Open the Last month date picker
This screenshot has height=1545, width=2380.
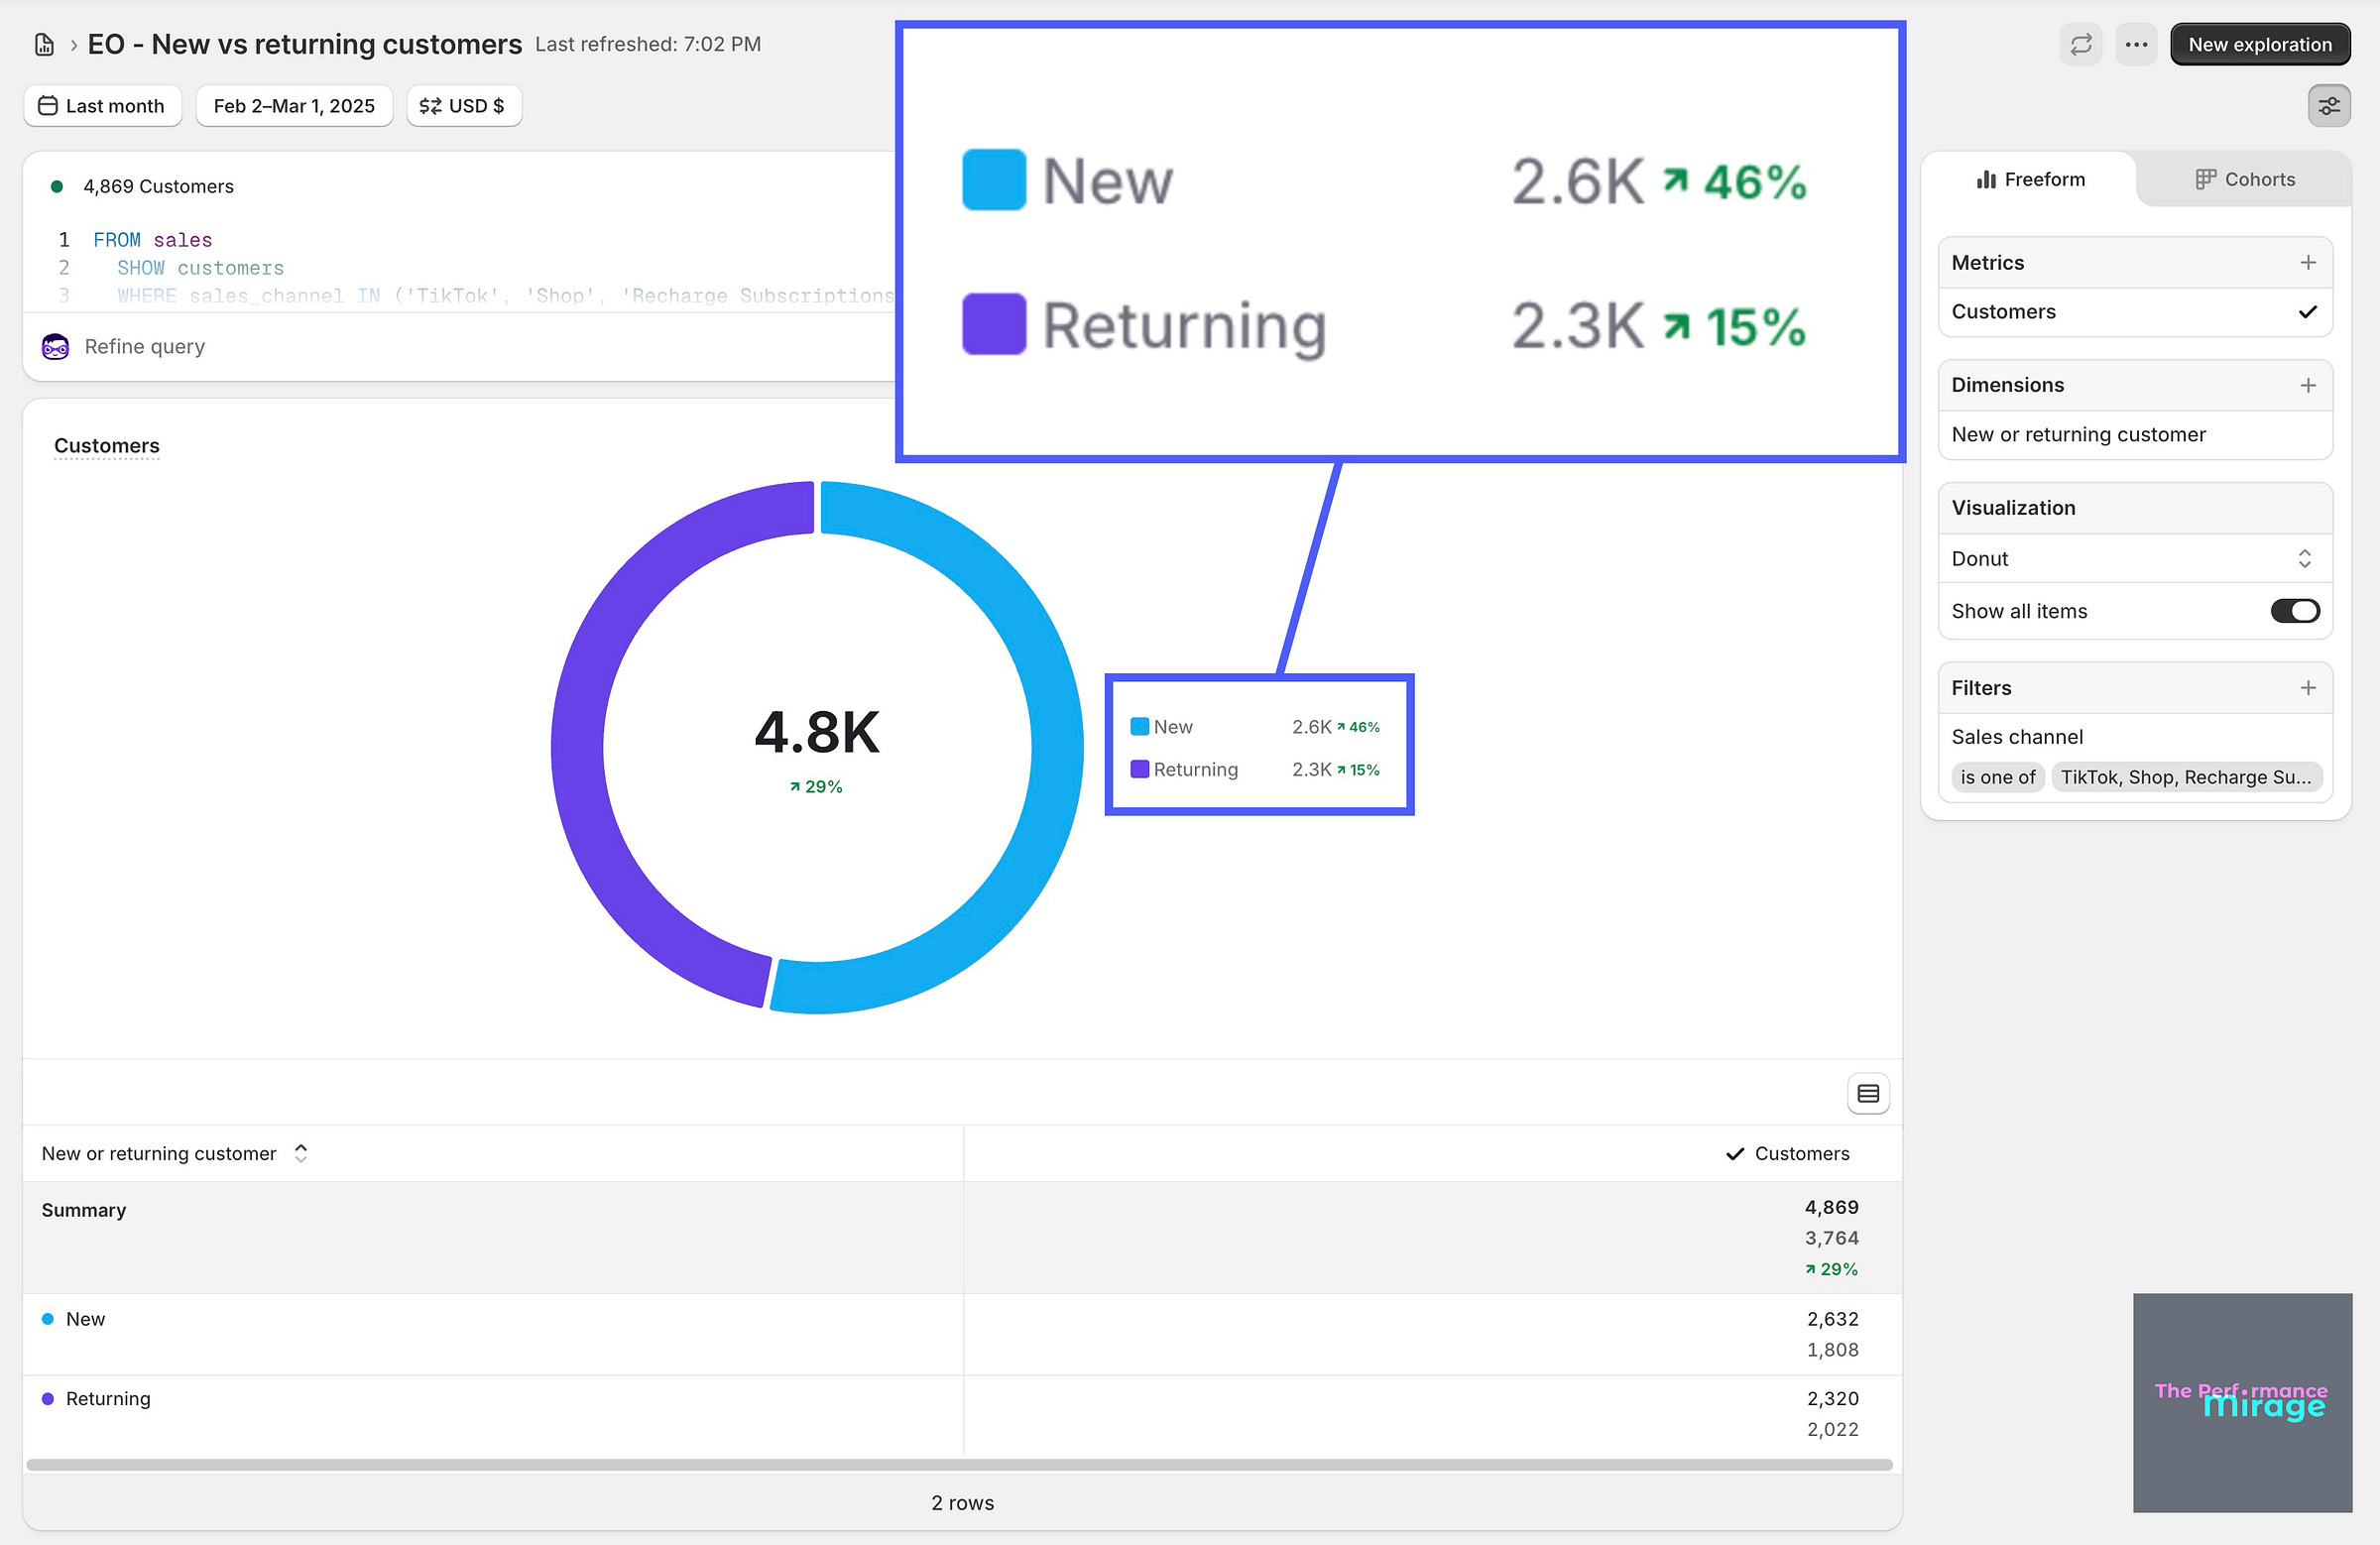coord(102,106)
